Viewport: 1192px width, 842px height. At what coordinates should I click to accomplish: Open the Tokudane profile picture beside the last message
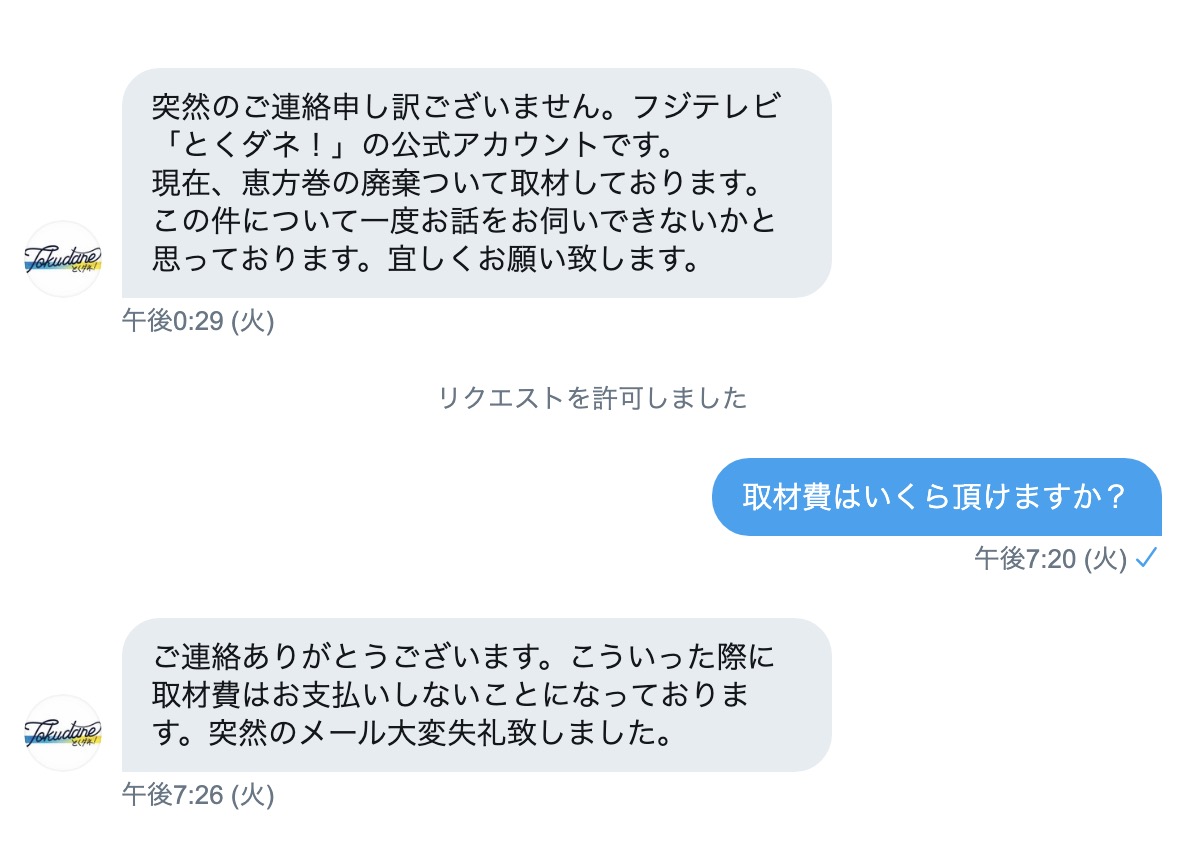click(x=63, y=733)
